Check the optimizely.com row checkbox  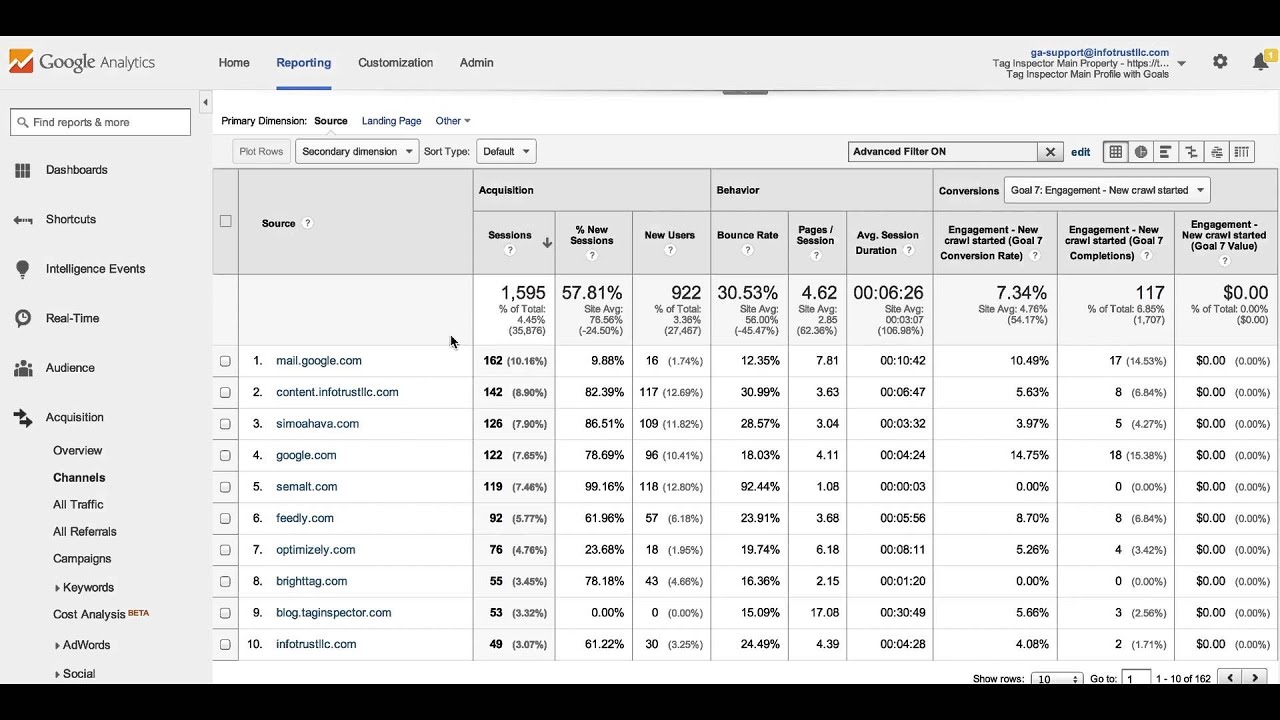point(225,550)
